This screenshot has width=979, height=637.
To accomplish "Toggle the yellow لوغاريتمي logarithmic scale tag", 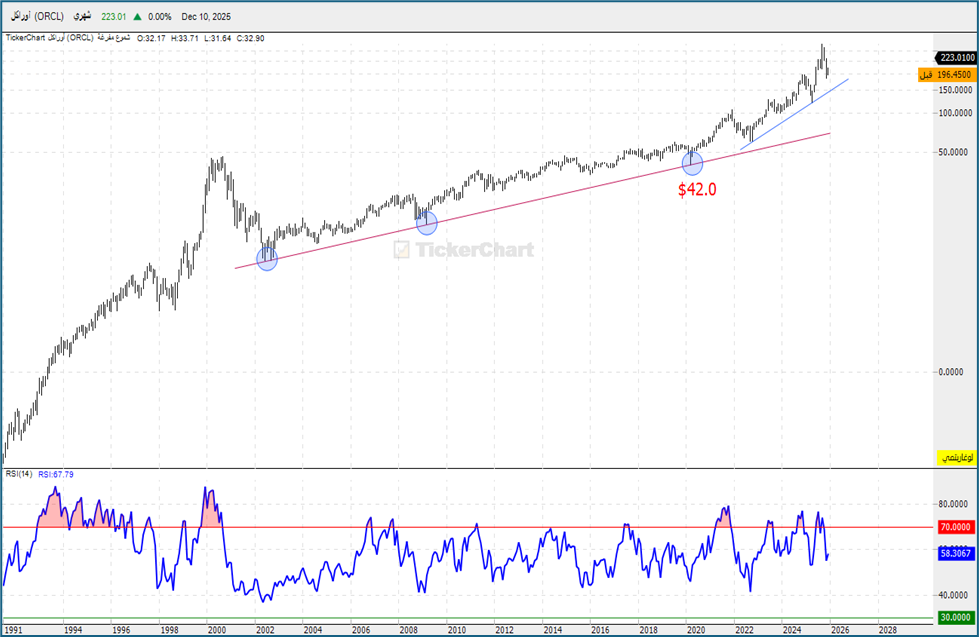I will pyautogui.click(x=957, y=458).
